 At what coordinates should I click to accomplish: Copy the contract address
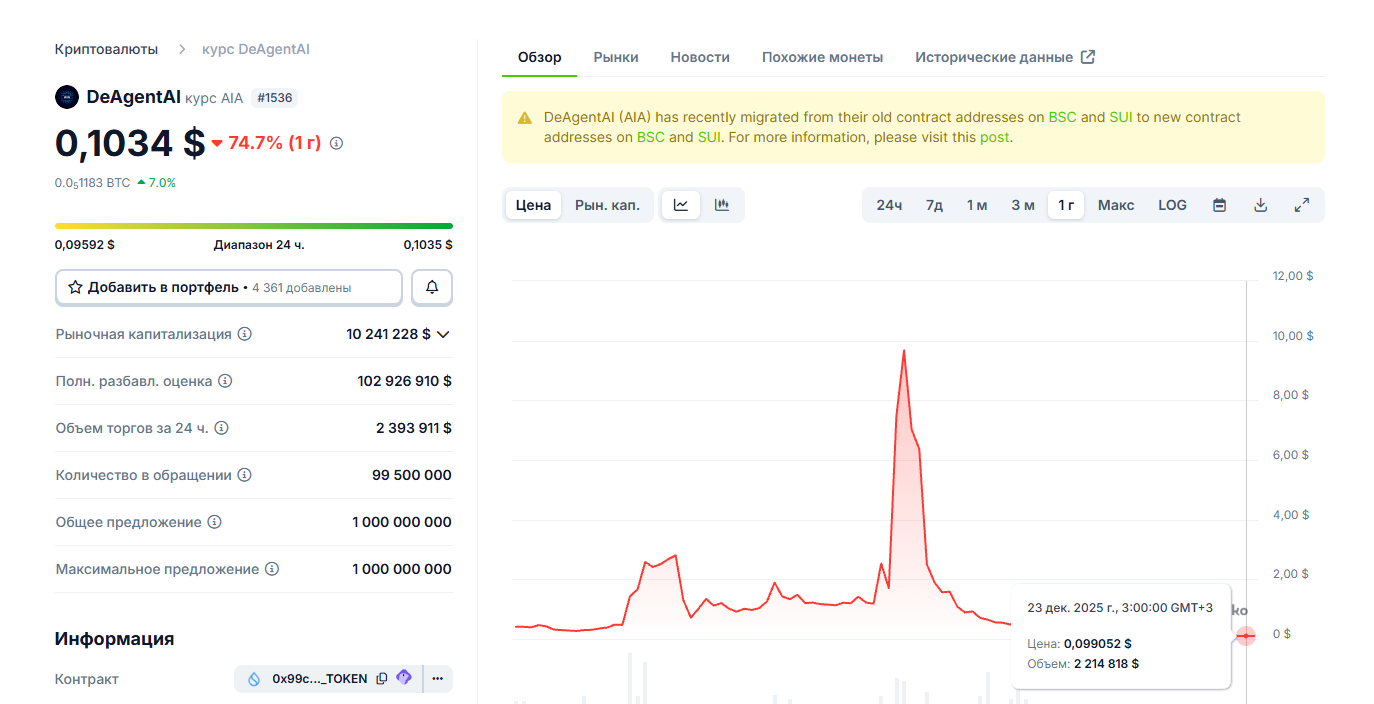point(381,679)
